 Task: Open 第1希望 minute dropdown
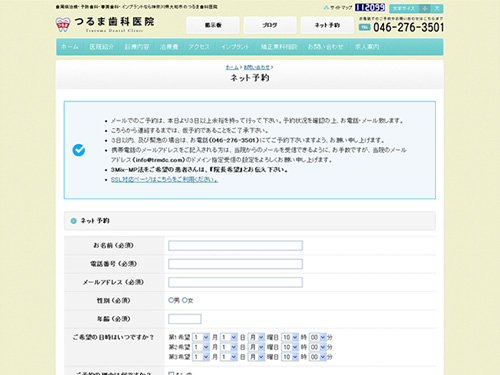[x=318, y=337]
